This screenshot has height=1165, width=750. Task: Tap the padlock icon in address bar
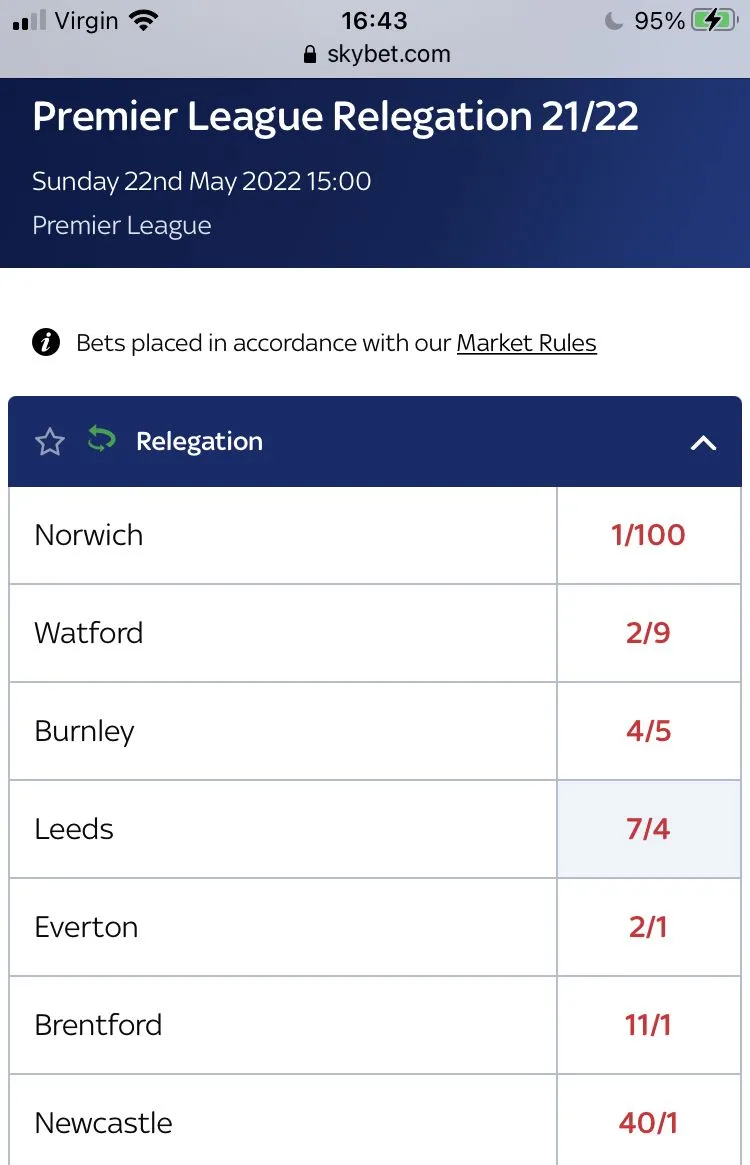pyautogui.click(x=311, y=55)
